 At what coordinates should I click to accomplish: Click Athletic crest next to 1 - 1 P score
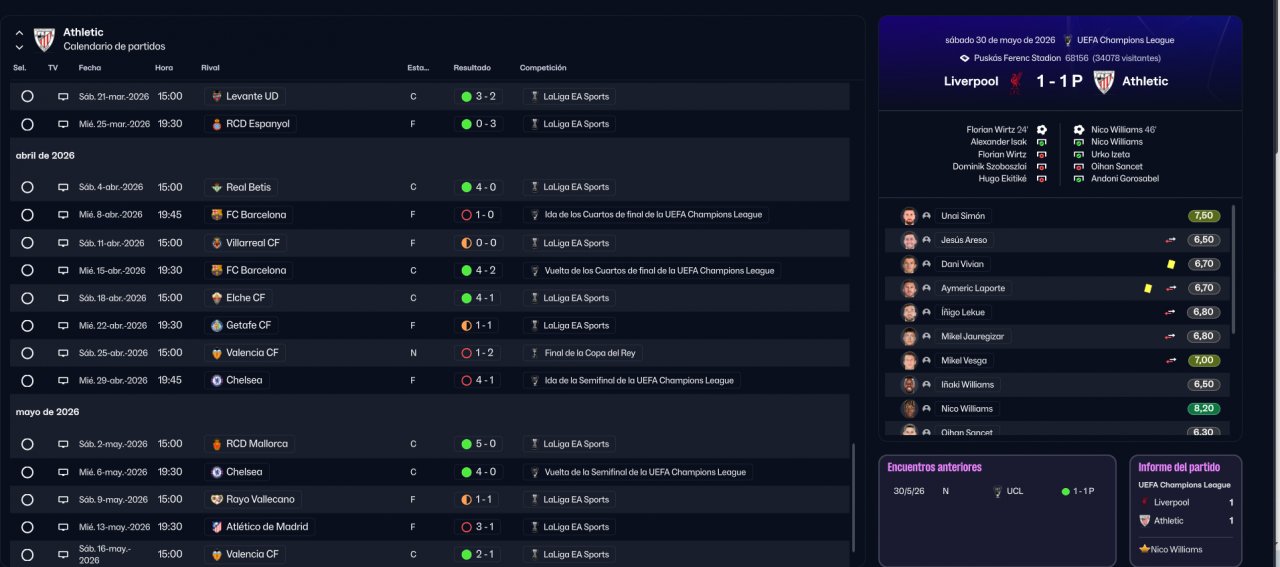pyautogui.click(x=1104, y=81)
